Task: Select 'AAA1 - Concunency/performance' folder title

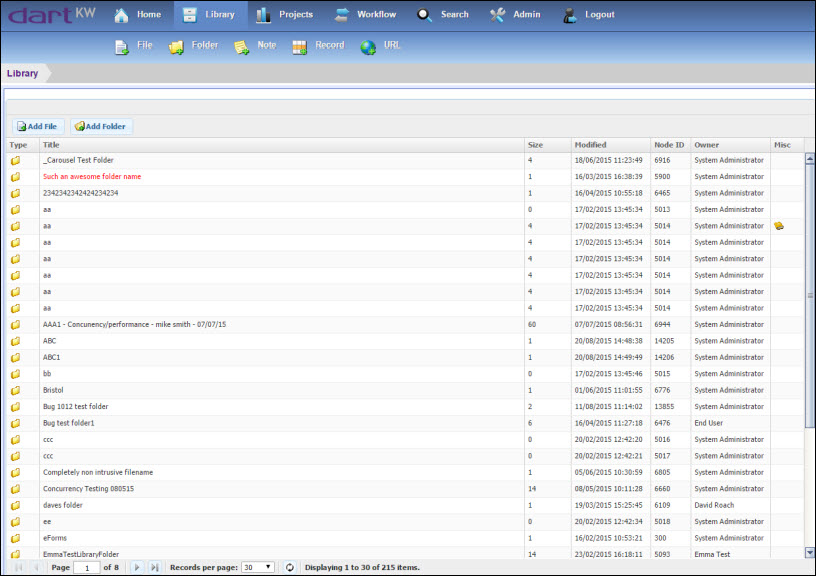Action: click(134, 325)
